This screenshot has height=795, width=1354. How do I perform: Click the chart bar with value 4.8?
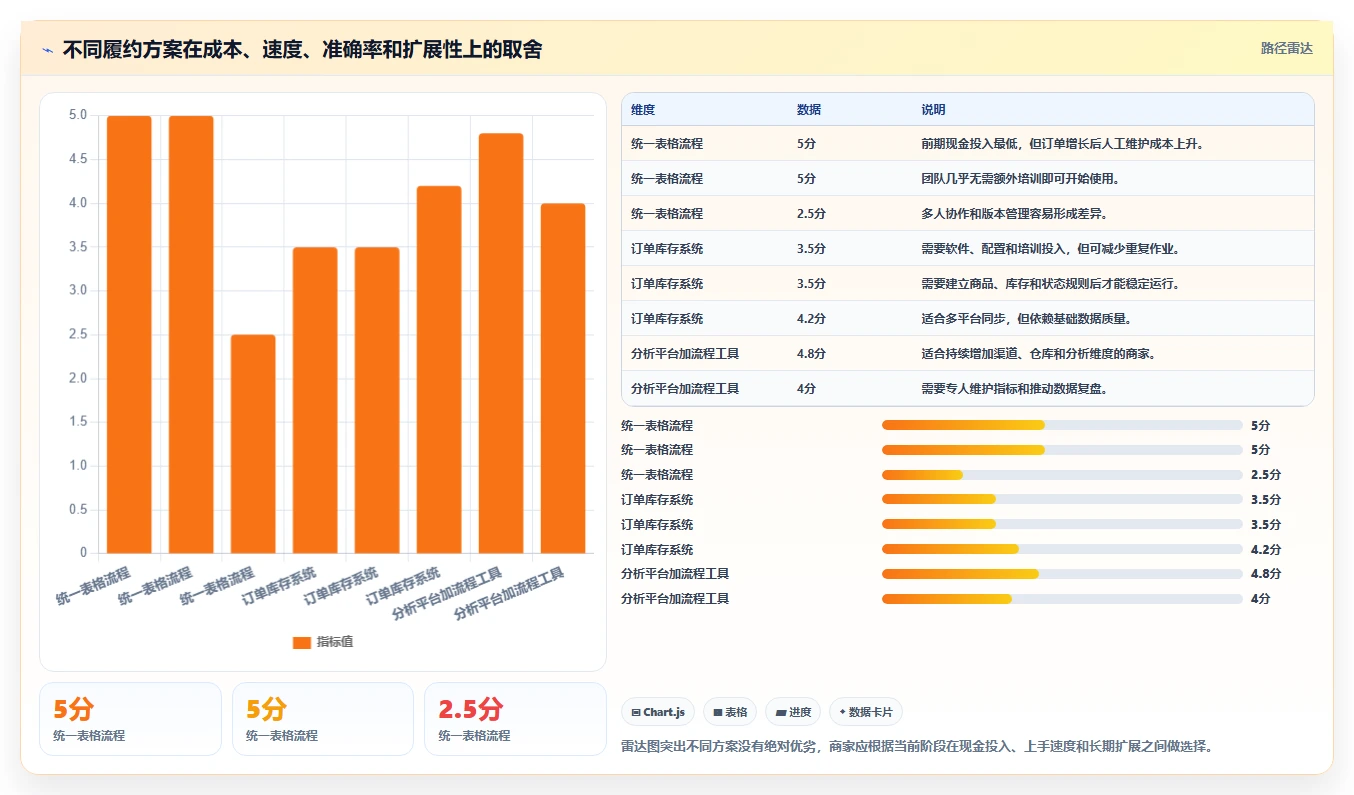tap(501, 343)
